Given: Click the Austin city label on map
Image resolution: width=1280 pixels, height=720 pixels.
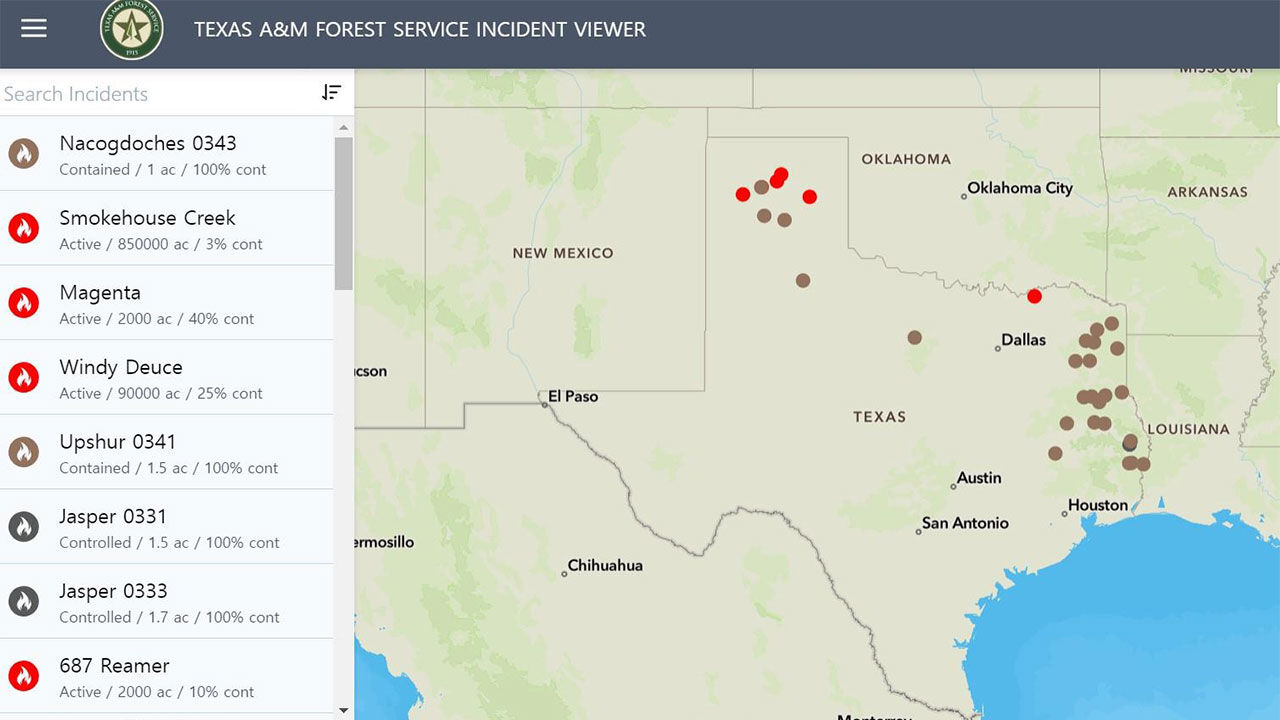Looking at the screenshot, I should pos(979,478).
